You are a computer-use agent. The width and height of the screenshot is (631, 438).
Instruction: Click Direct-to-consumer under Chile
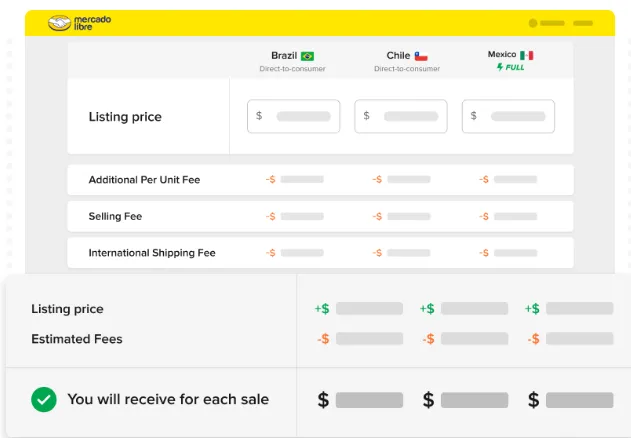[407, 69]
